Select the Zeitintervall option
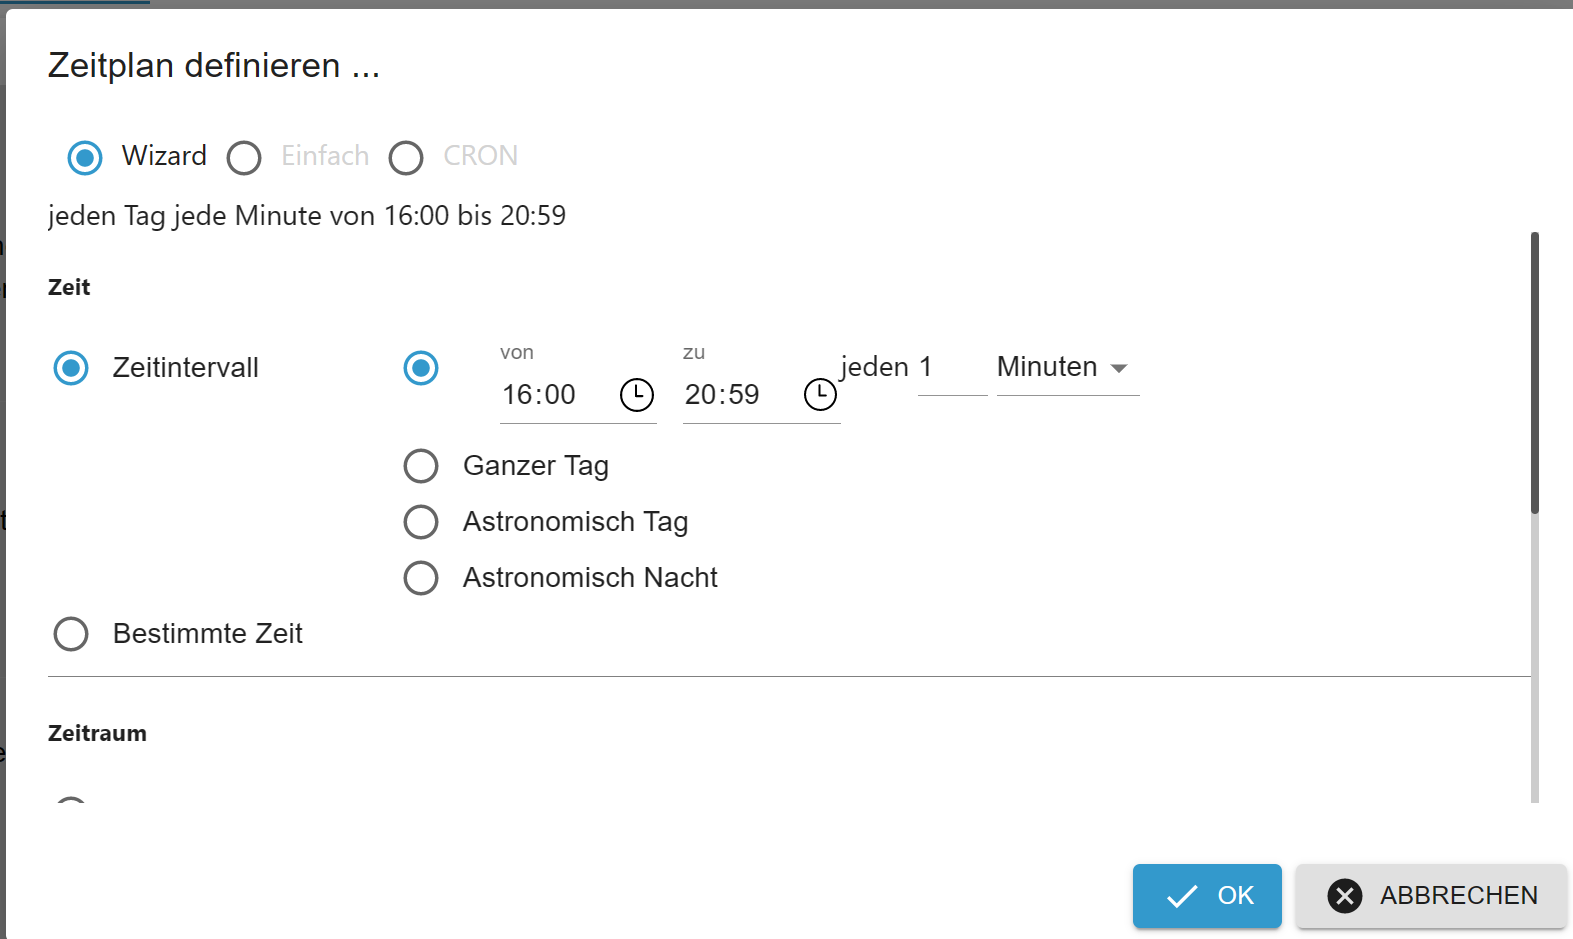Screen dimensions: 1573x939 [x=71, y=368]
